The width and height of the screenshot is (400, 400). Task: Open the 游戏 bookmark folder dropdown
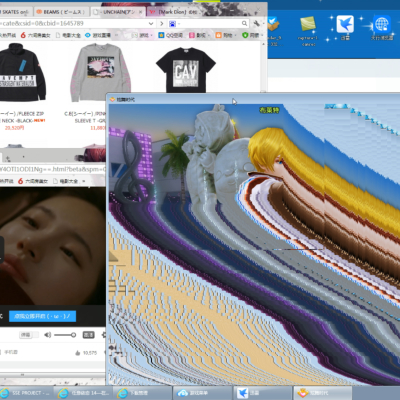click(142, 35)
